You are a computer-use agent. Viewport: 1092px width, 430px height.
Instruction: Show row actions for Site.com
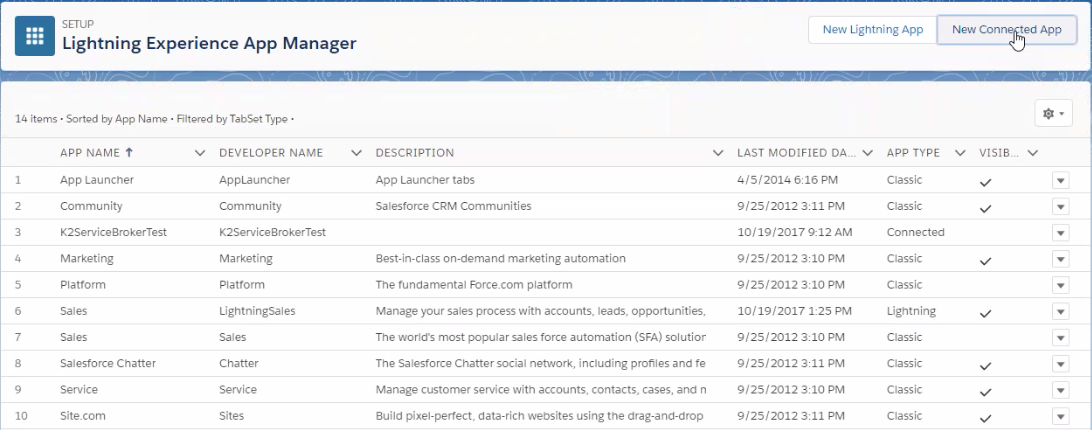pyautogui.click(x=1060, y=416)
